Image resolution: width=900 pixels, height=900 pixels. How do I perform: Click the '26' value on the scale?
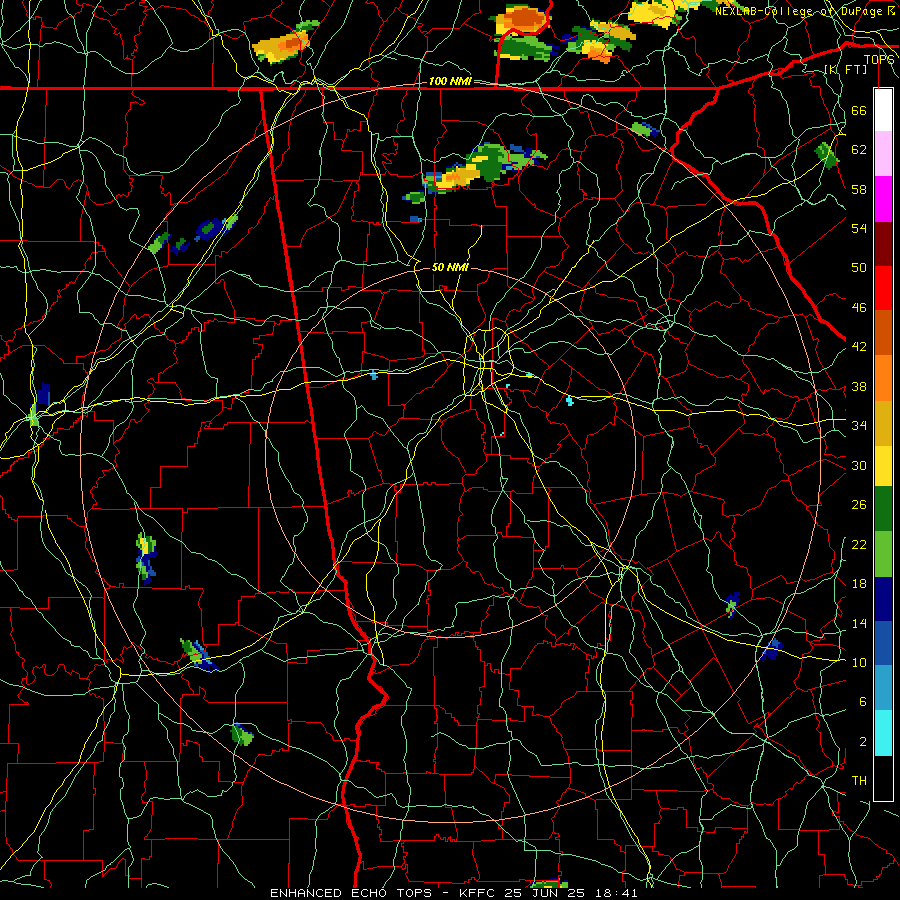[859, 505]
